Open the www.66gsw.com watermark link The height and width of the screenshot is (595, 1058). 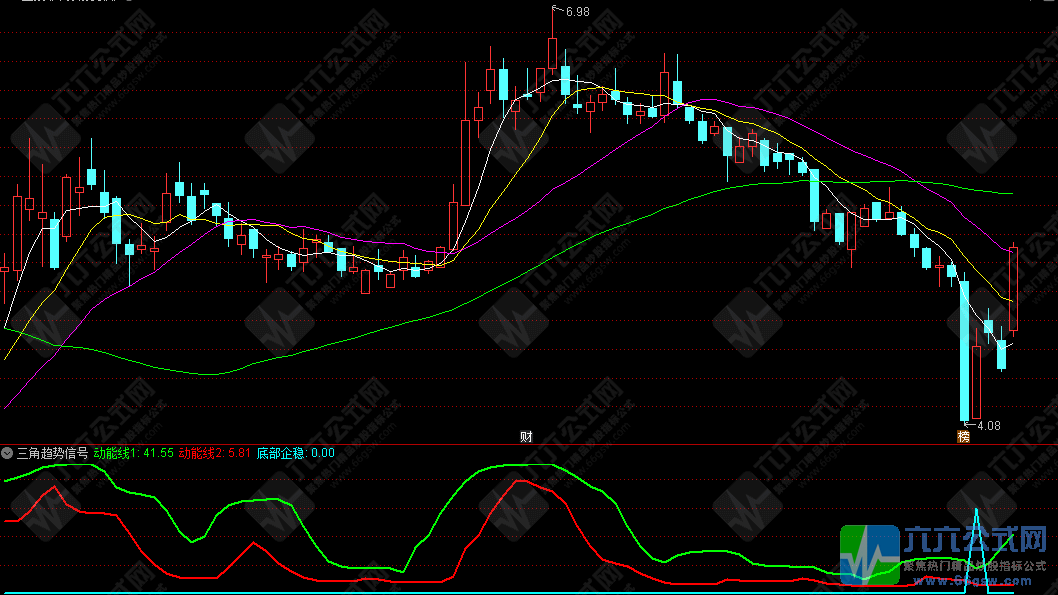[976, 580]
